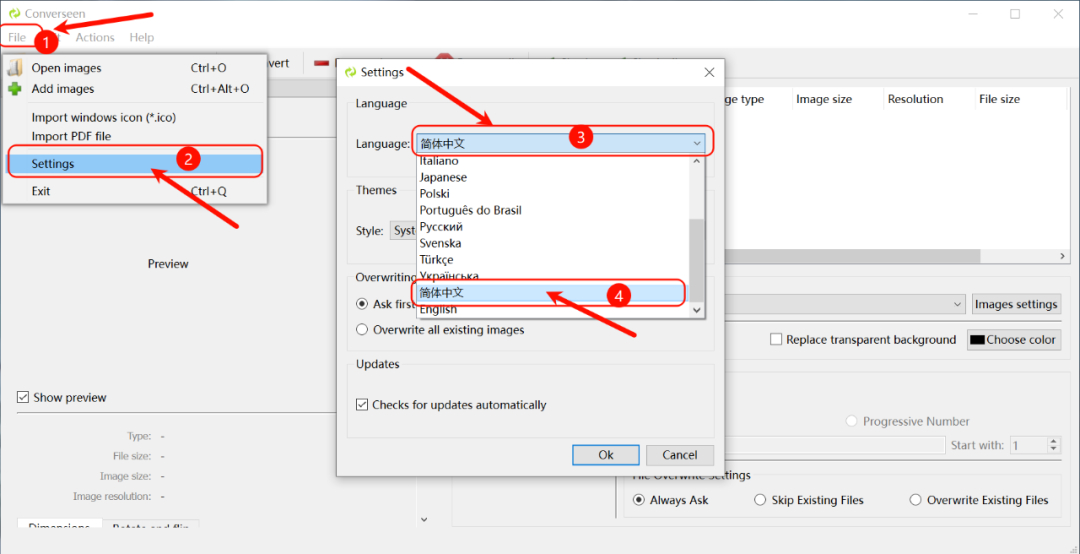Enable Replace transparent background
The height and width of the screenshot is (554, 1080).
[863, 340]
